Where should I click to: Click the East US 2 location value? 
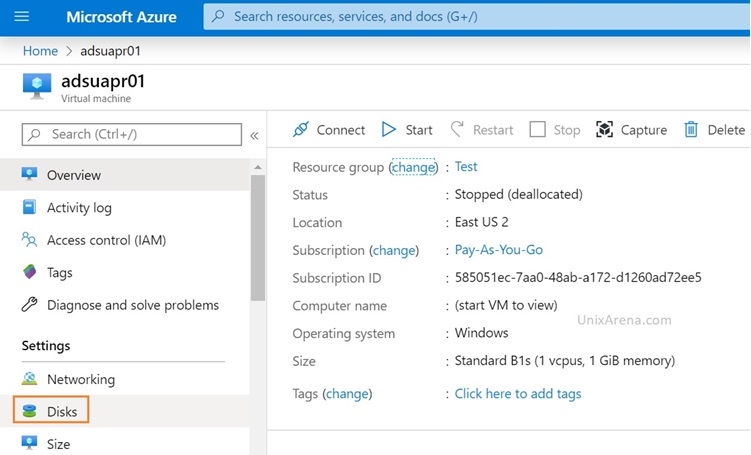coord(481,222)
